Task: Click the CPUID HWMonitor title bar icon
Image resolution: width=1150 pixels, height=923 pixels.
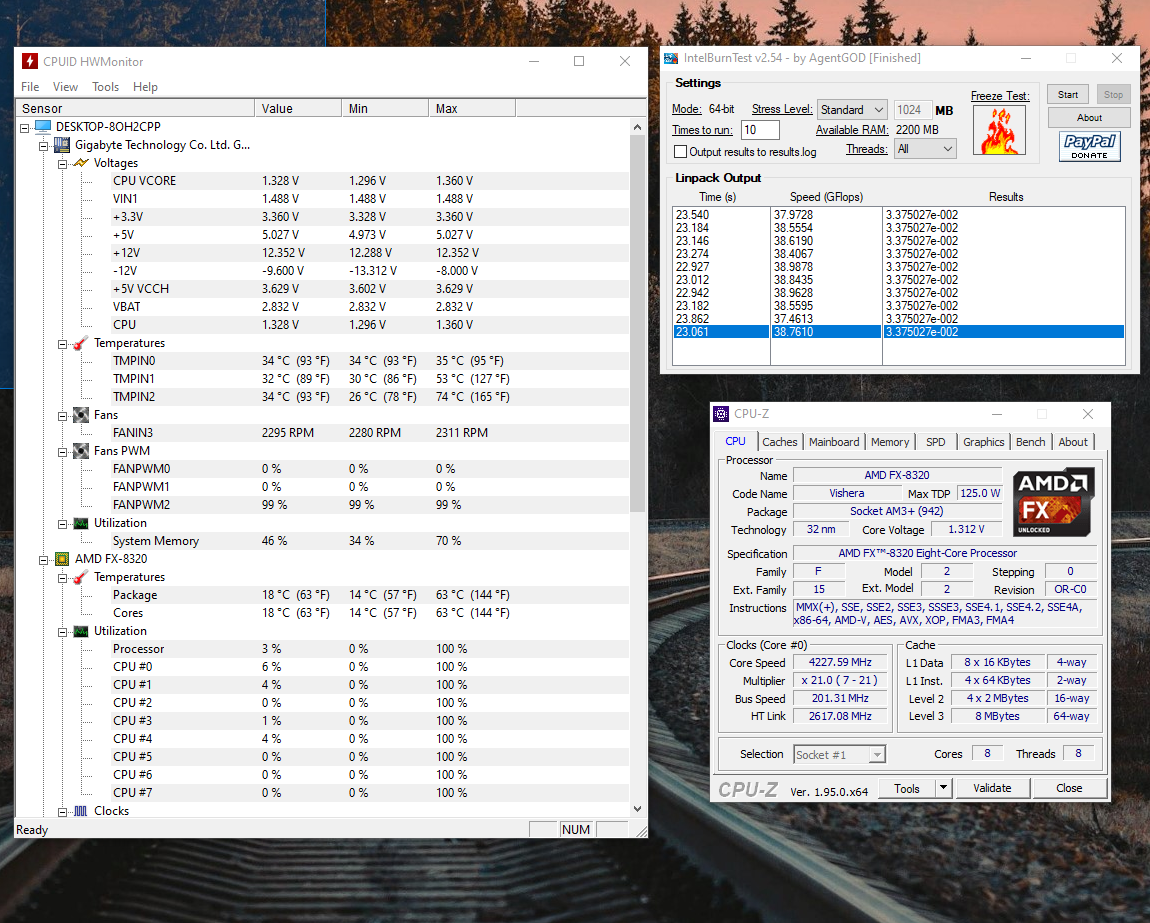Action: (29, 61)
